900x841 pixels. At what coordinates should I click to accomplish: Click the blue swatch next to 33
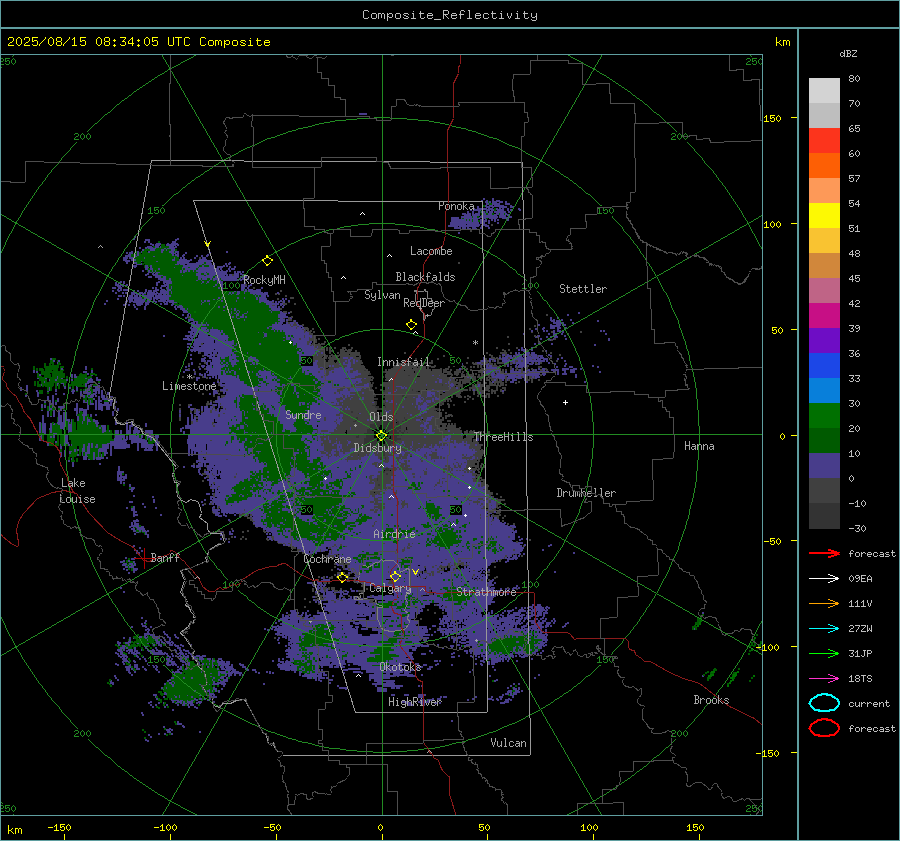pos(824,365)
